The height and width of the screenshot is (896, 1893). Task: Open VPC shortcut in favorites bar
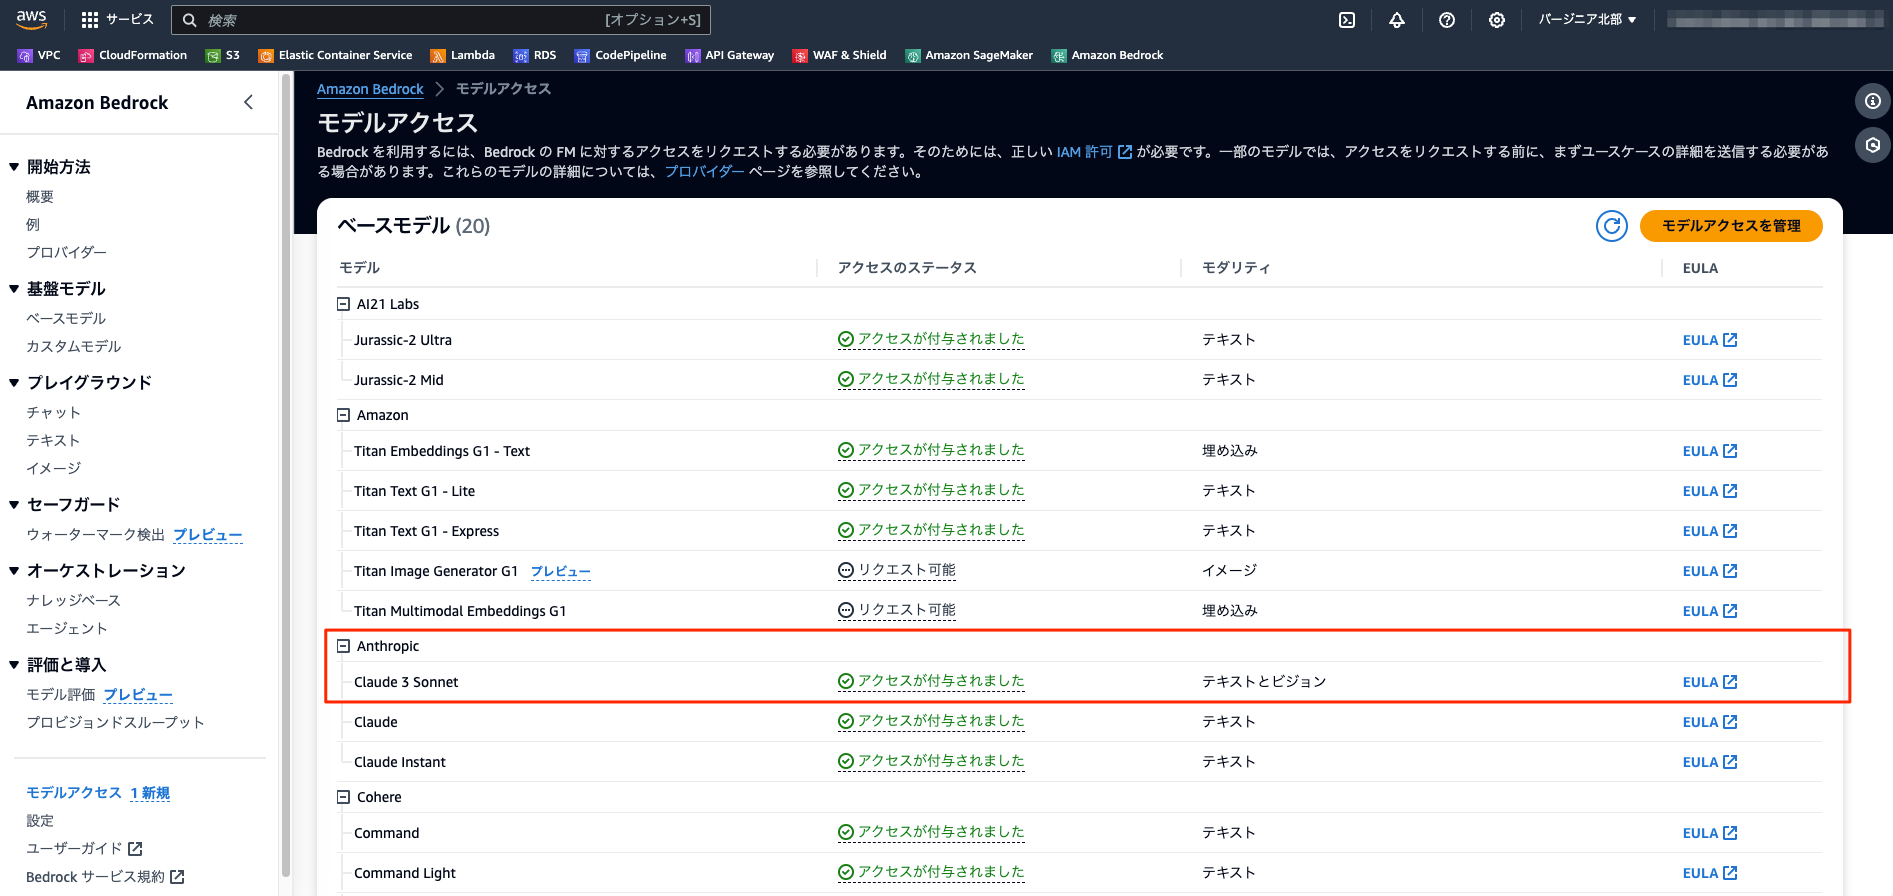click(39, 55)
